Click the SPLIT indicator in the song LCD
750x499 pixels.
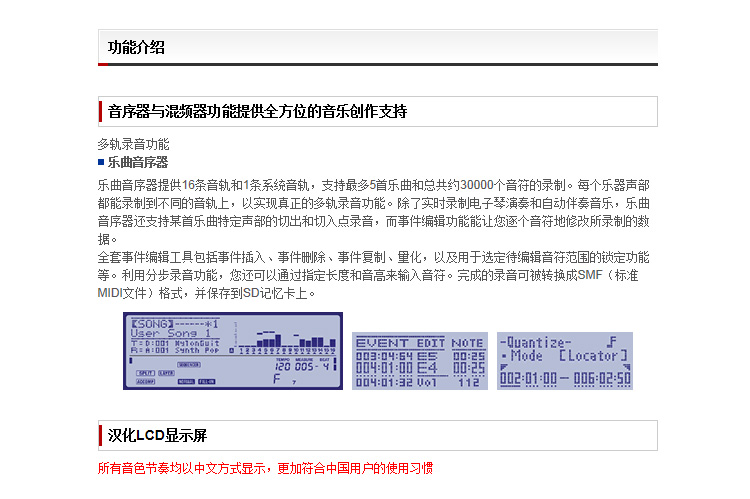click(145, 373)
